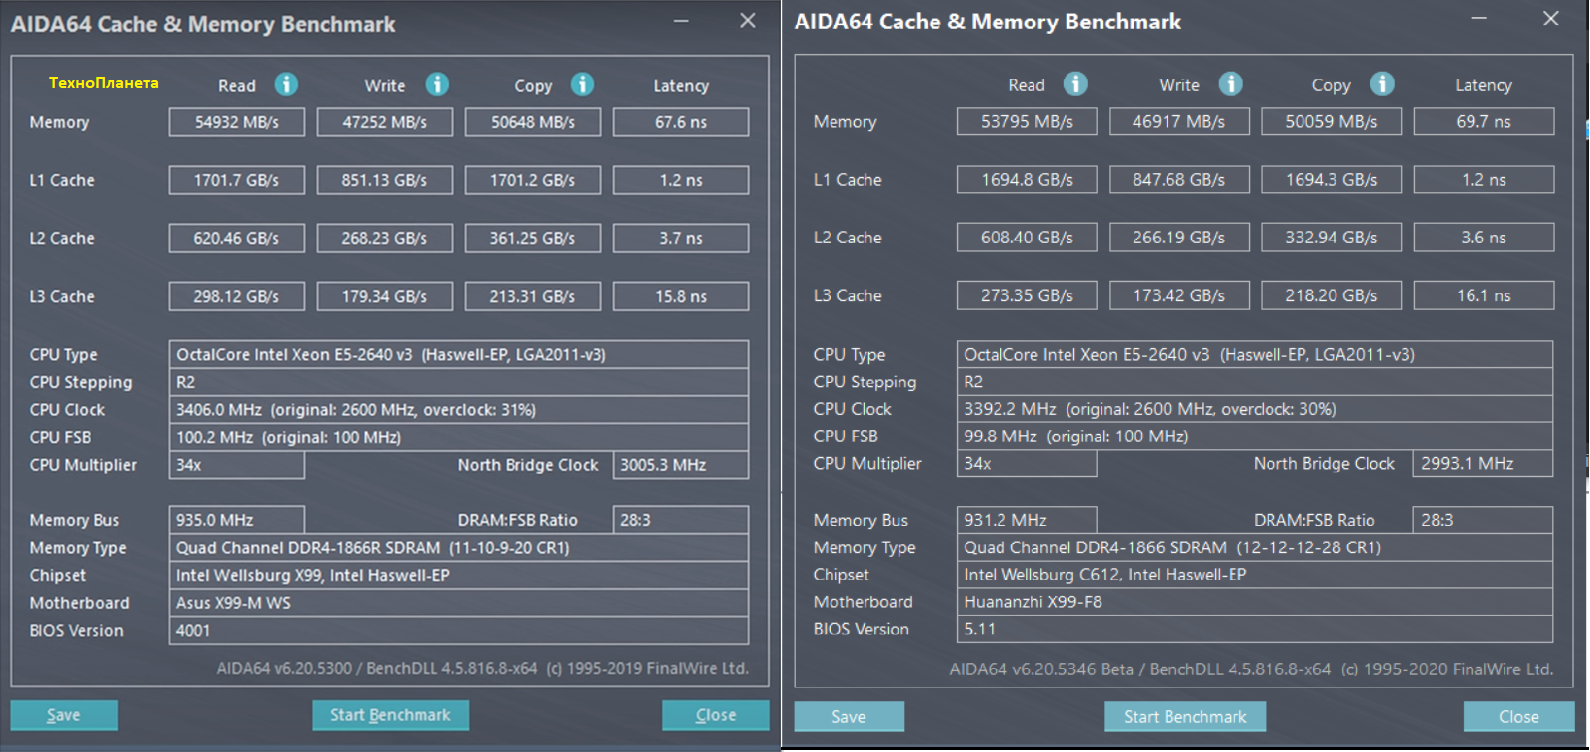Screen dimensions: 1590x752
Task: Click the Write info icon in left window
Action: (437, 85)
